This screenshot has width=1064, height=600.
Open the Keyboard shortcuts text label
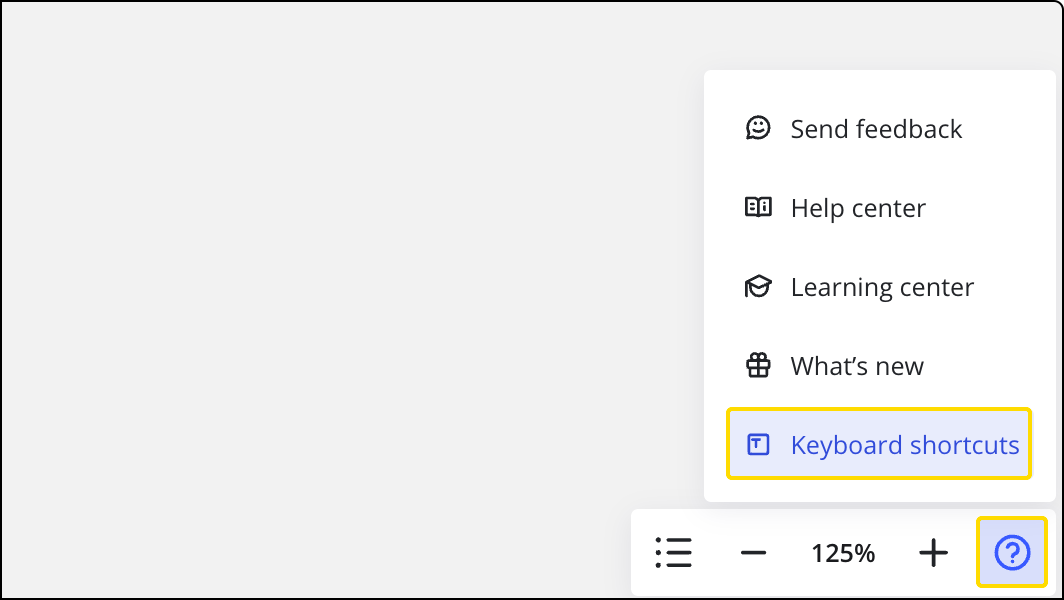(905, 445)
